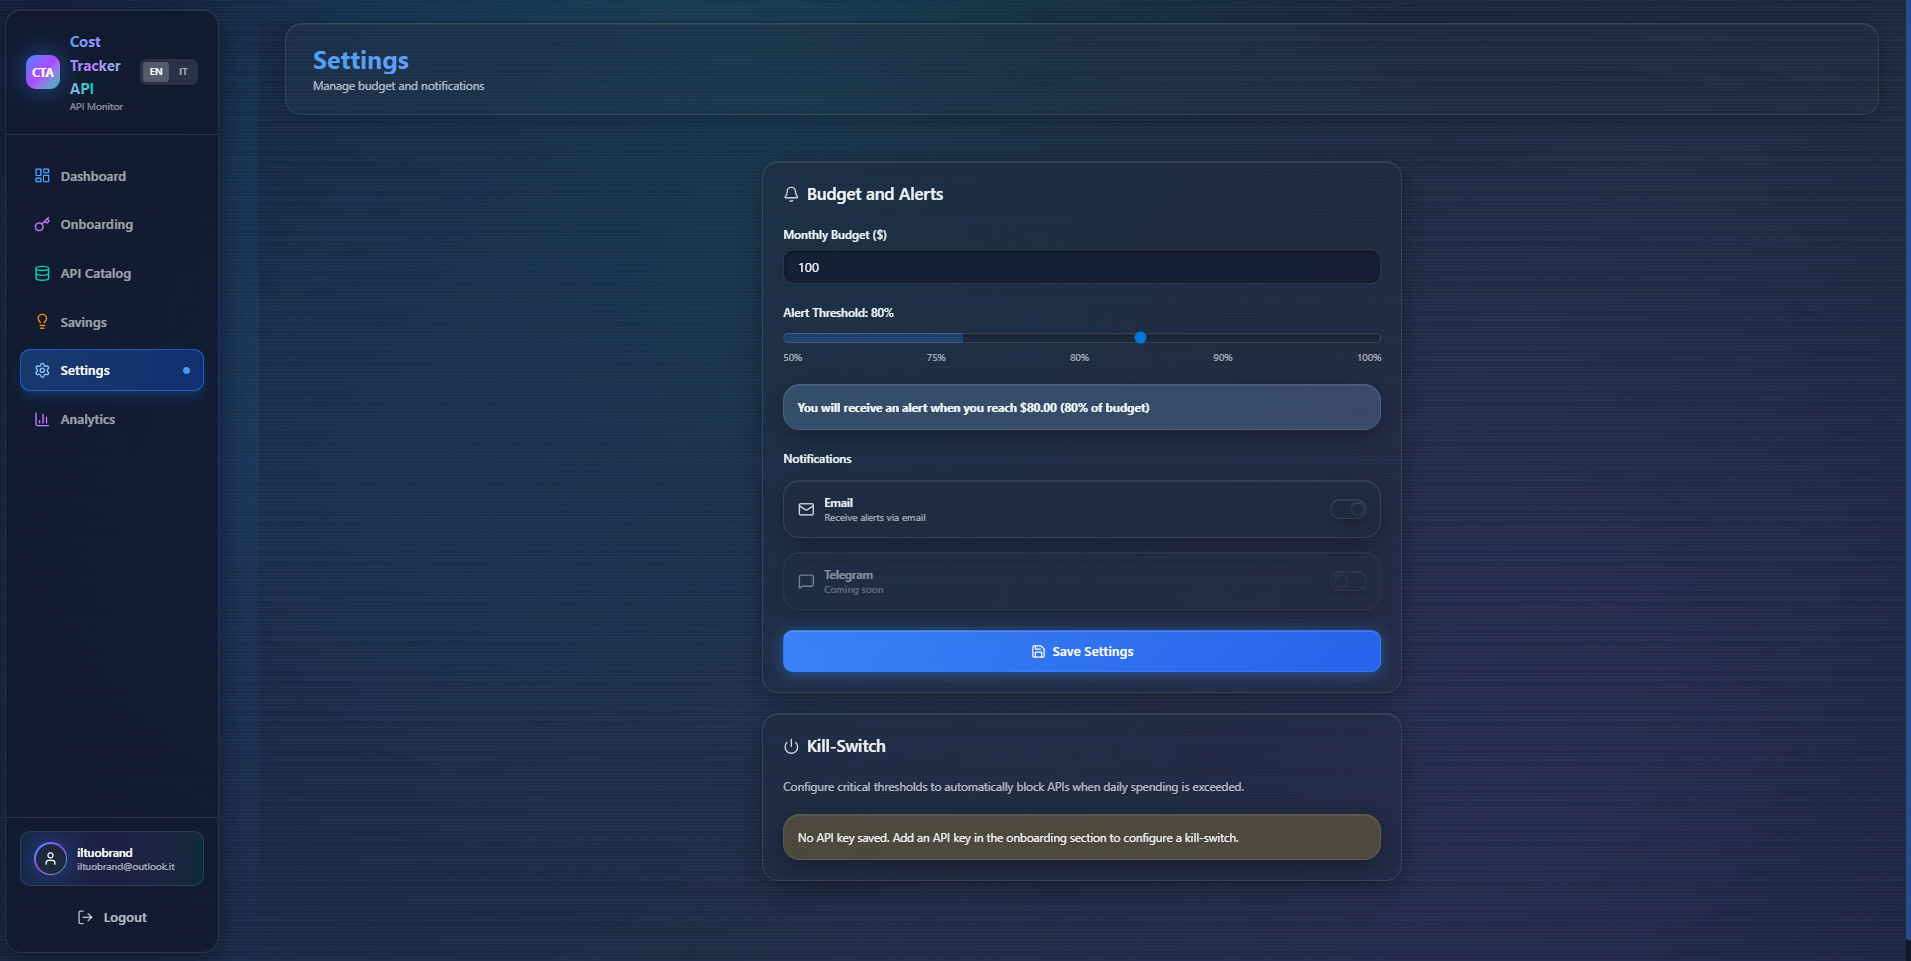Select the Settings gear icon in sidebar
This screenshot has height=961, width=1911.
(41, 370)
